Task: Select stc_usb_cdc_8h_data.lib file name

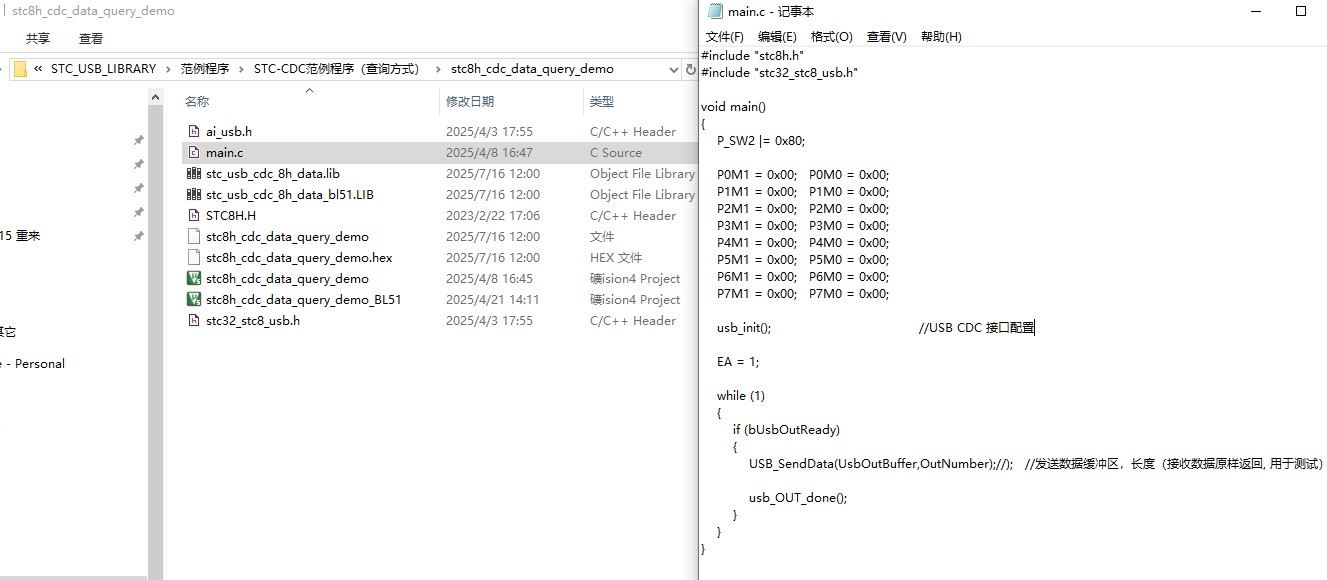Action: (x=273, y=173)
